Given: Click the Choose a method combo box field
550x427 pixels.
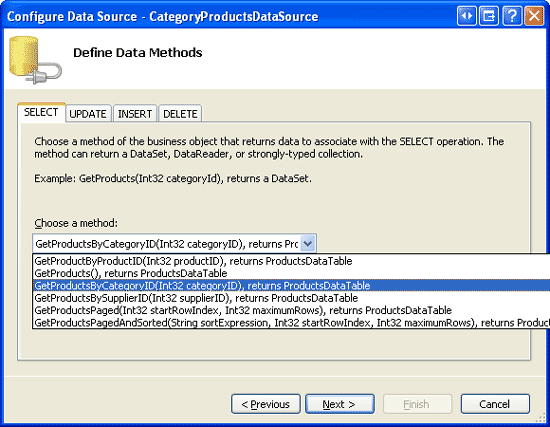Looking at the screenshot, I should click(x=174, y=243).
